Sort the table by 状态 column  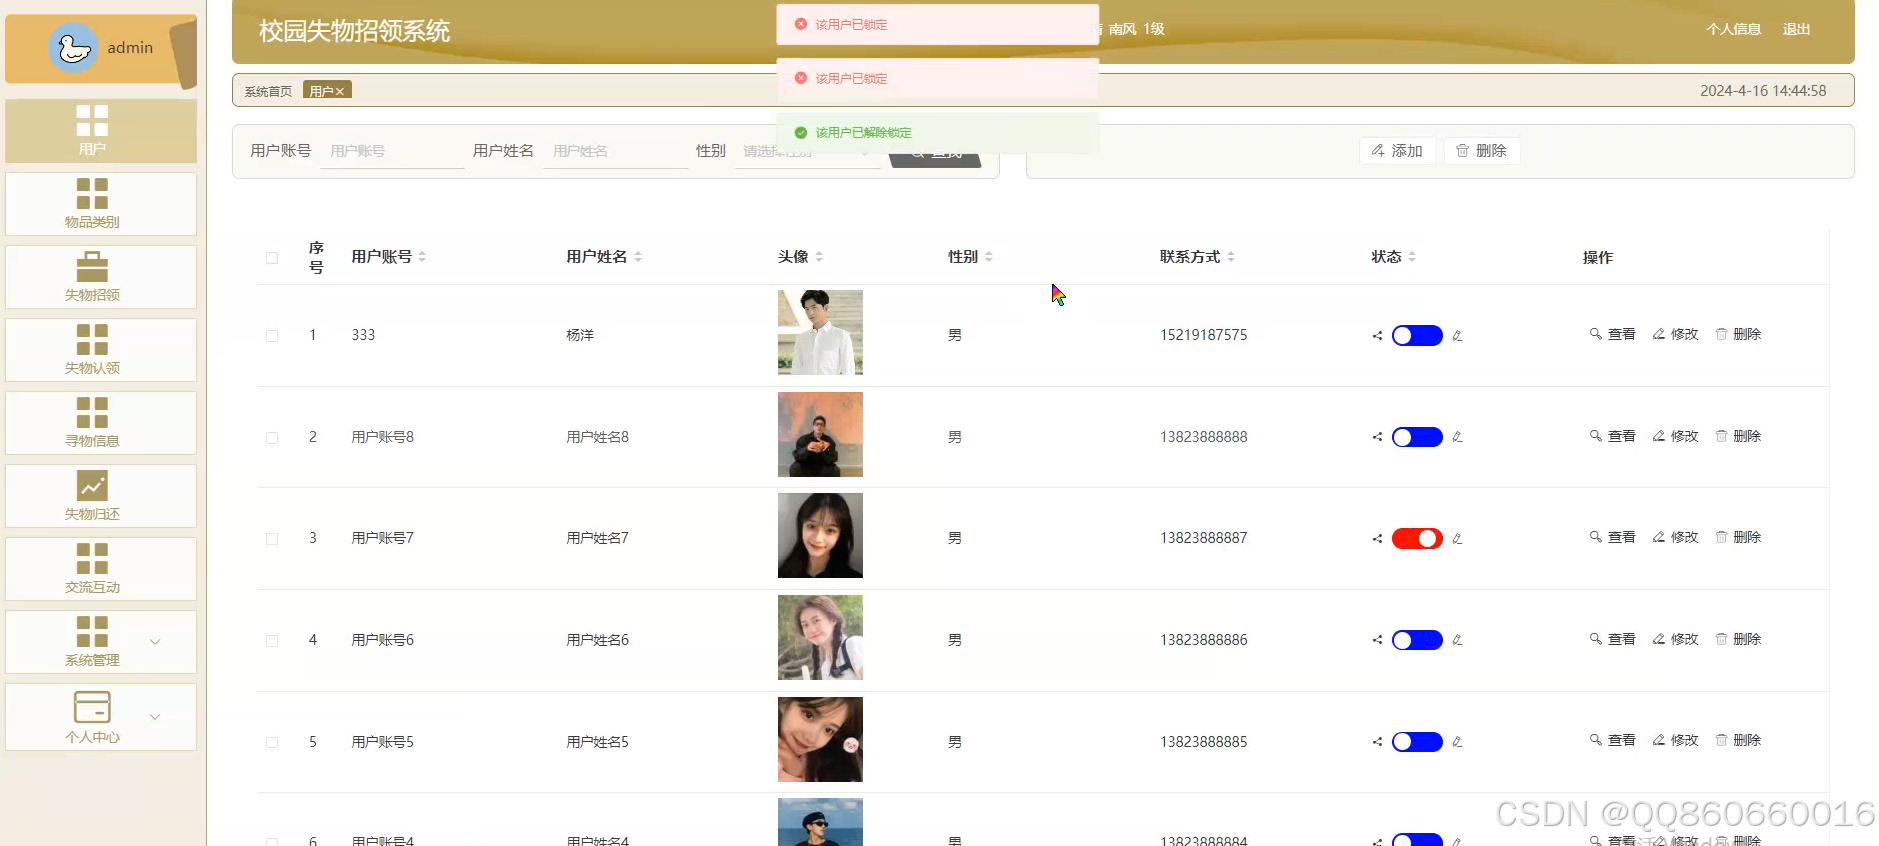tap(1412, 257)
